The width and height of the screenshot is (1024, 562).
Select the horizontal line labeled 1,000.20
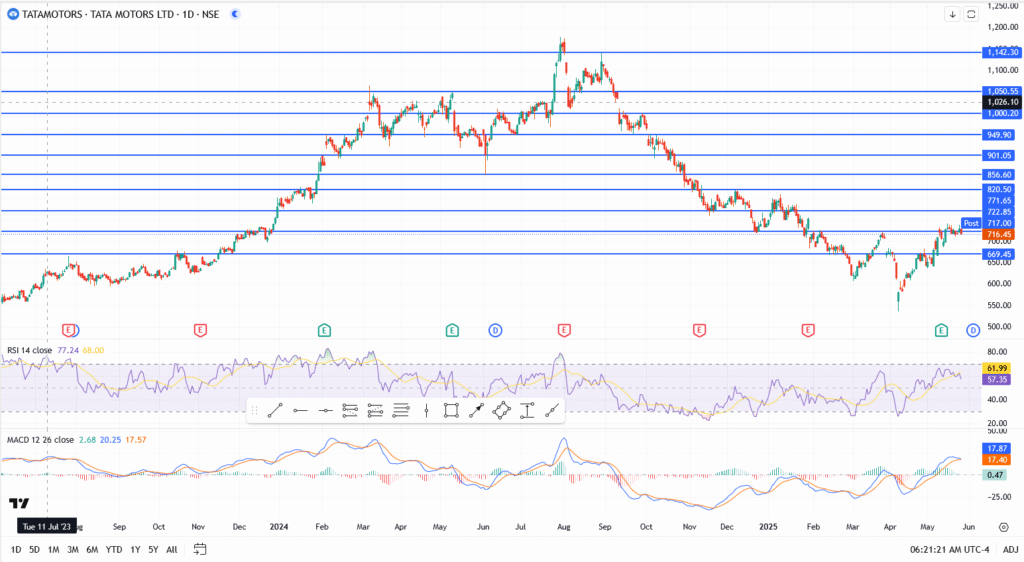click(490, 114)
